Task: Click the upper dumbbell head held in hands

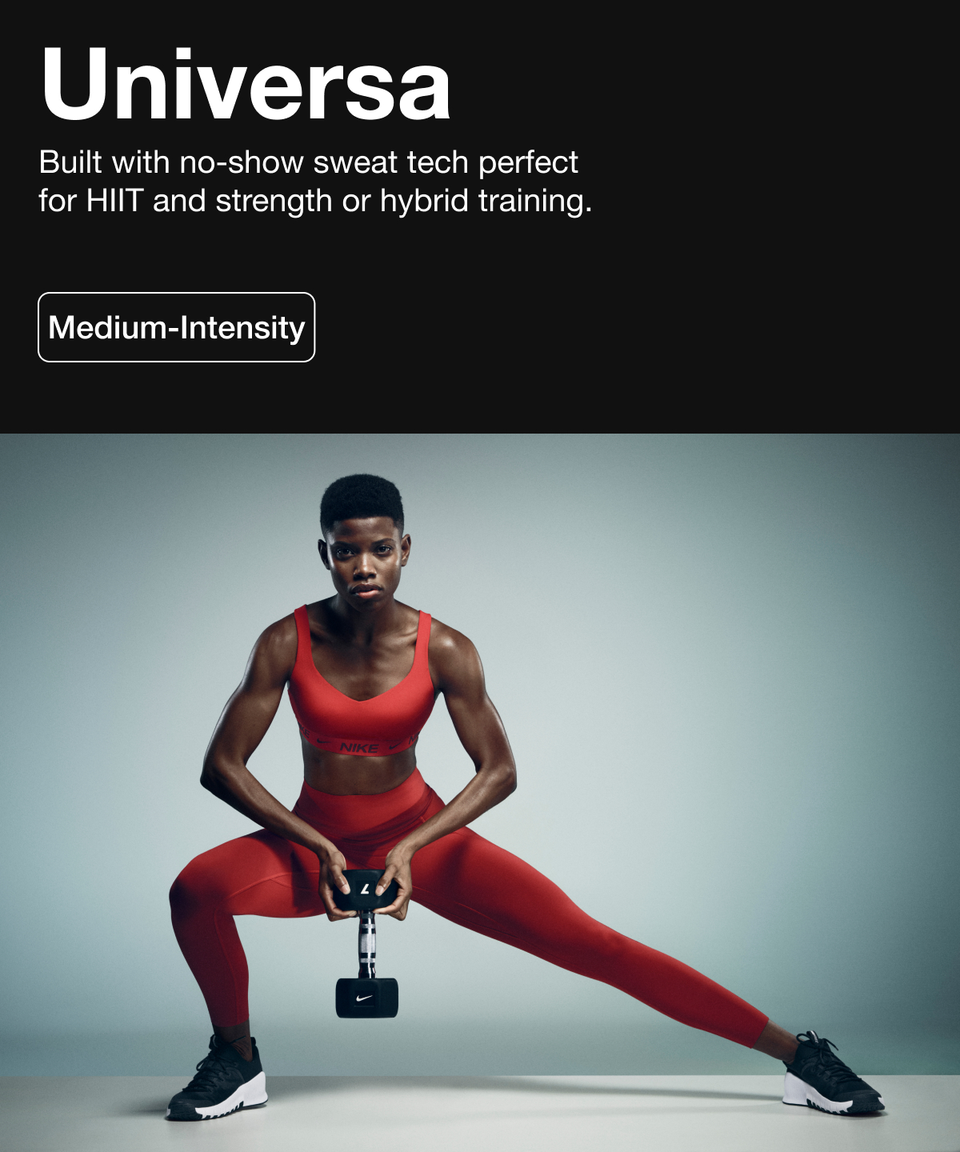Action: (365, 890)
